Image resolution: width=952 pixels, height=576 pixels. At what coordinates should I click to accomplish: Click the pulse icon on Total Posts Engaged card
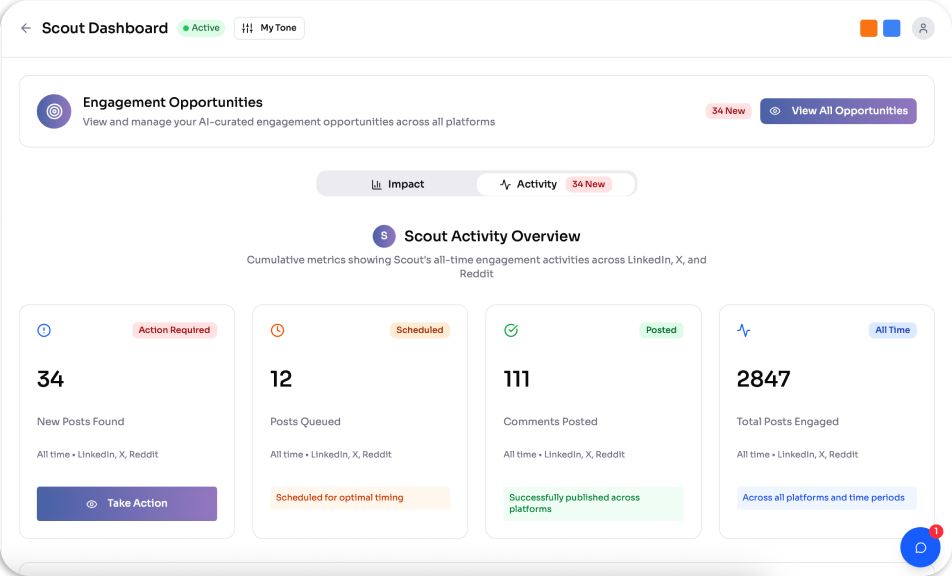[x=744, y=330]
